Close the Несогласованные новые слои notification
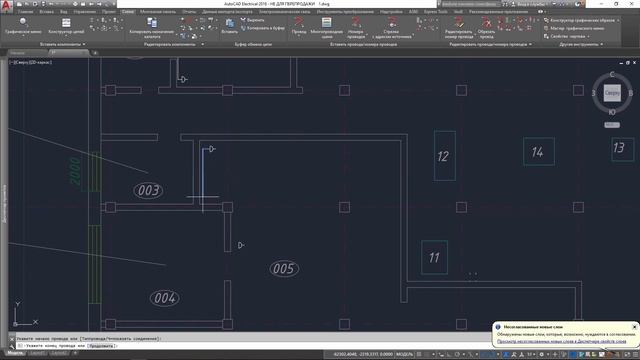640x360 pixels. coord(634,327)
